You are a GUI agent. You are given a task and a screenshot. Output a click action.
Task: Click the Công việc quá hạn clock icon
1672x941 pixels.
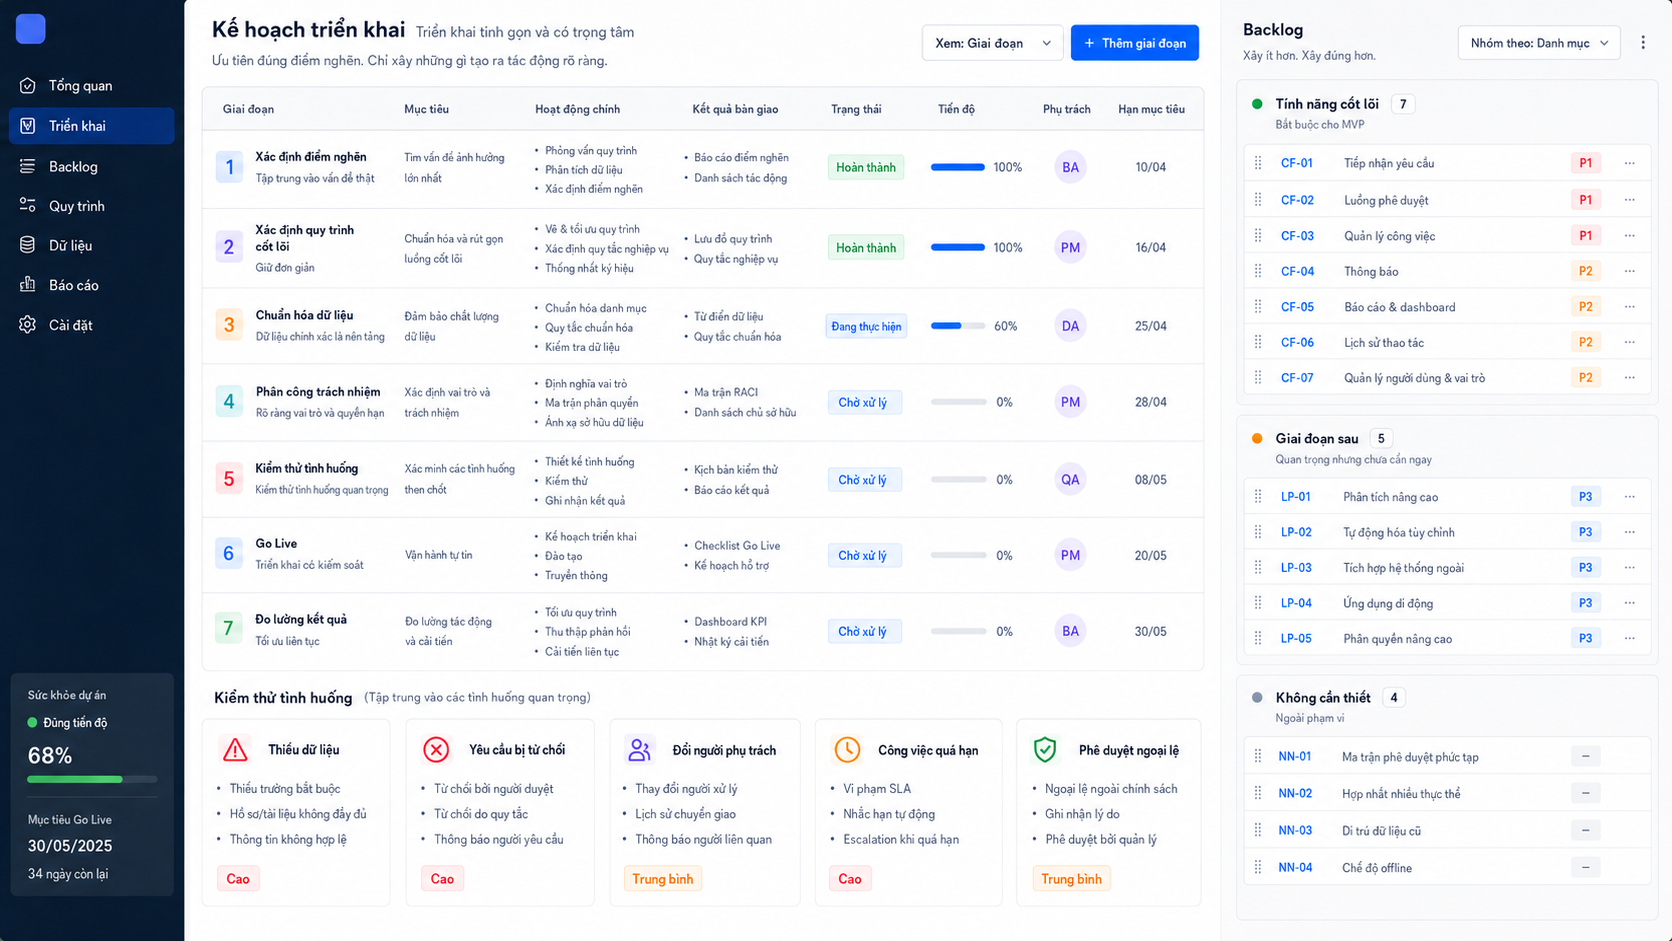847,749
